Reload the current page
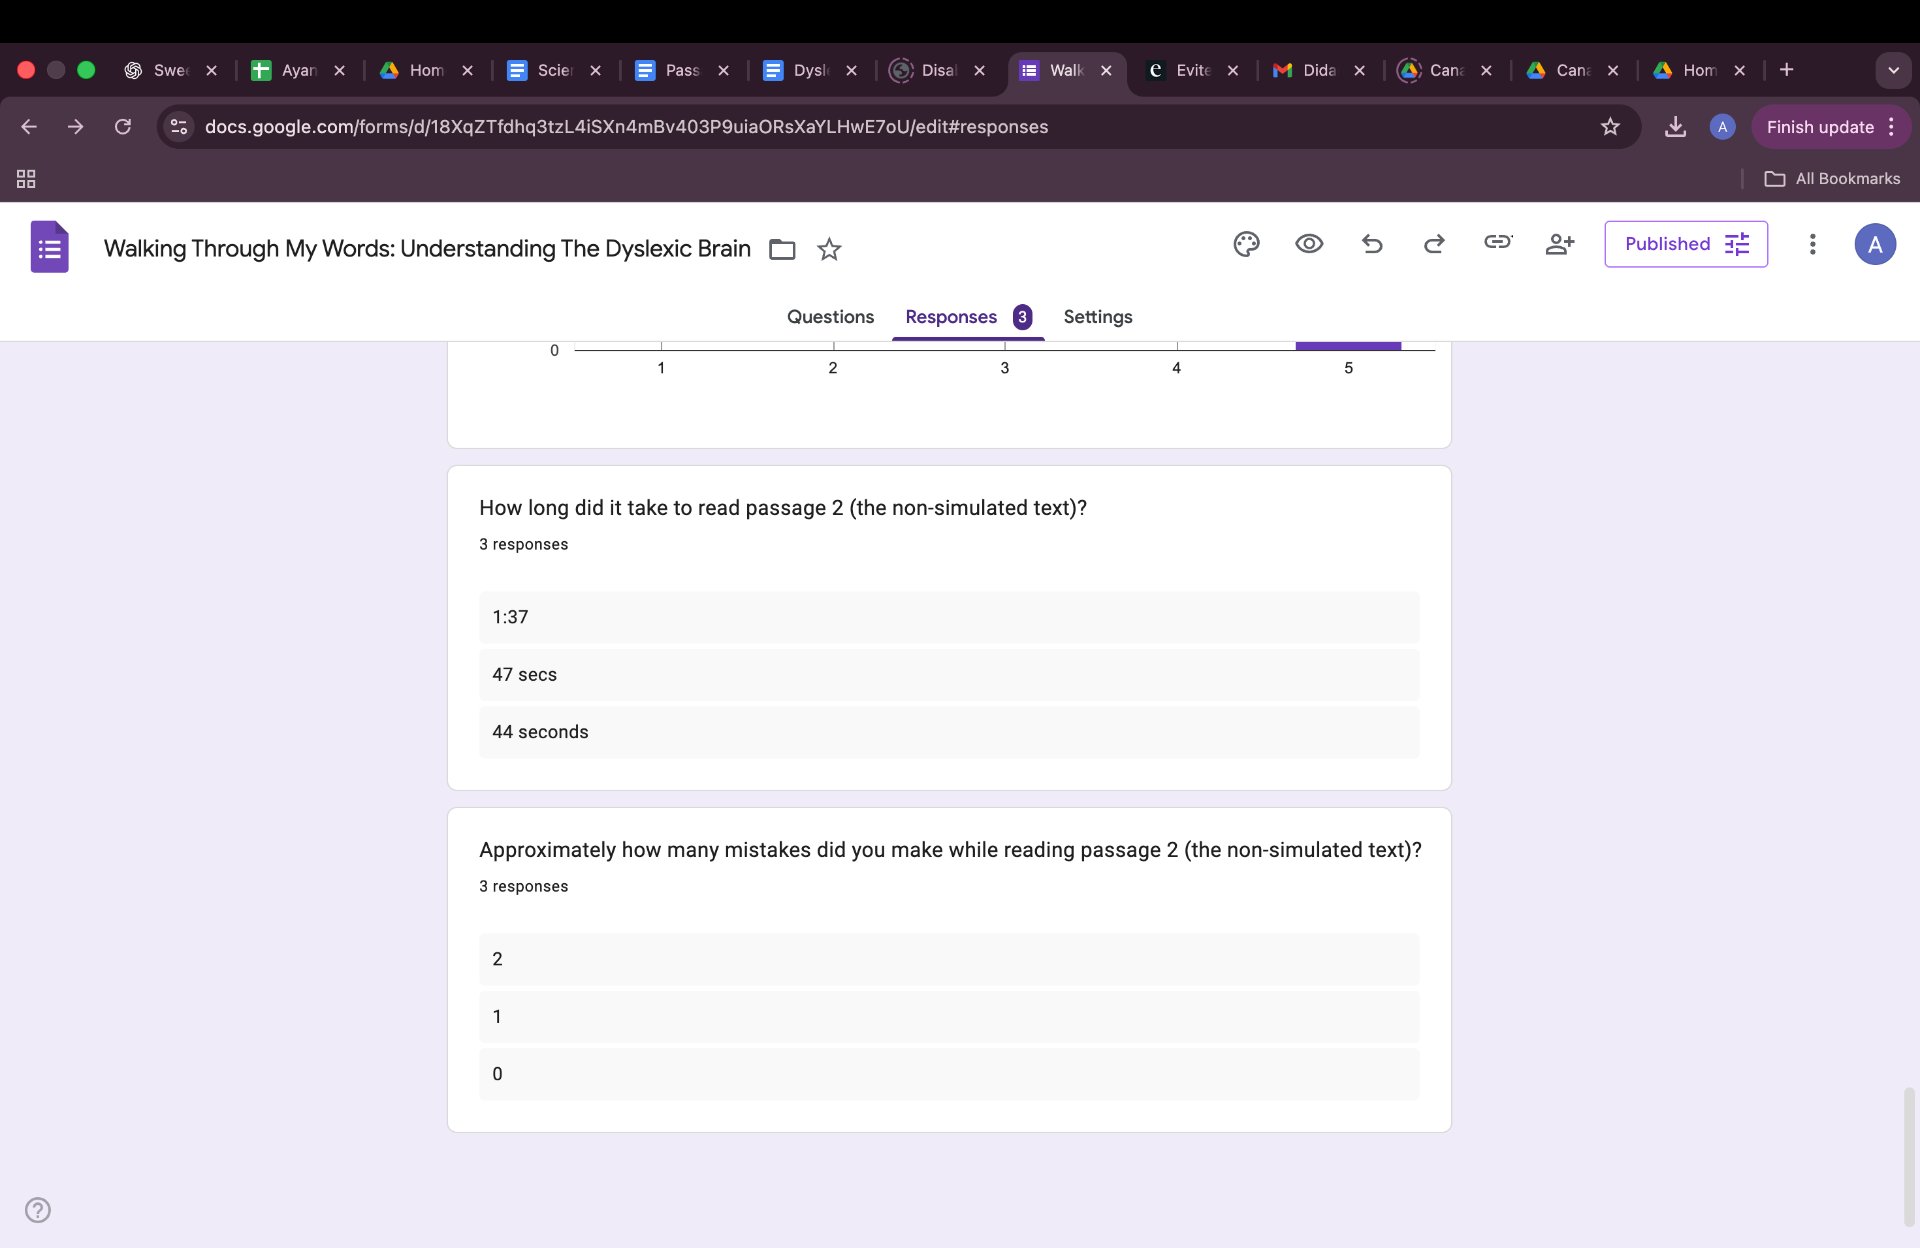The height and width of the screenshot is (1248, 1920). [x=122, y=127]
